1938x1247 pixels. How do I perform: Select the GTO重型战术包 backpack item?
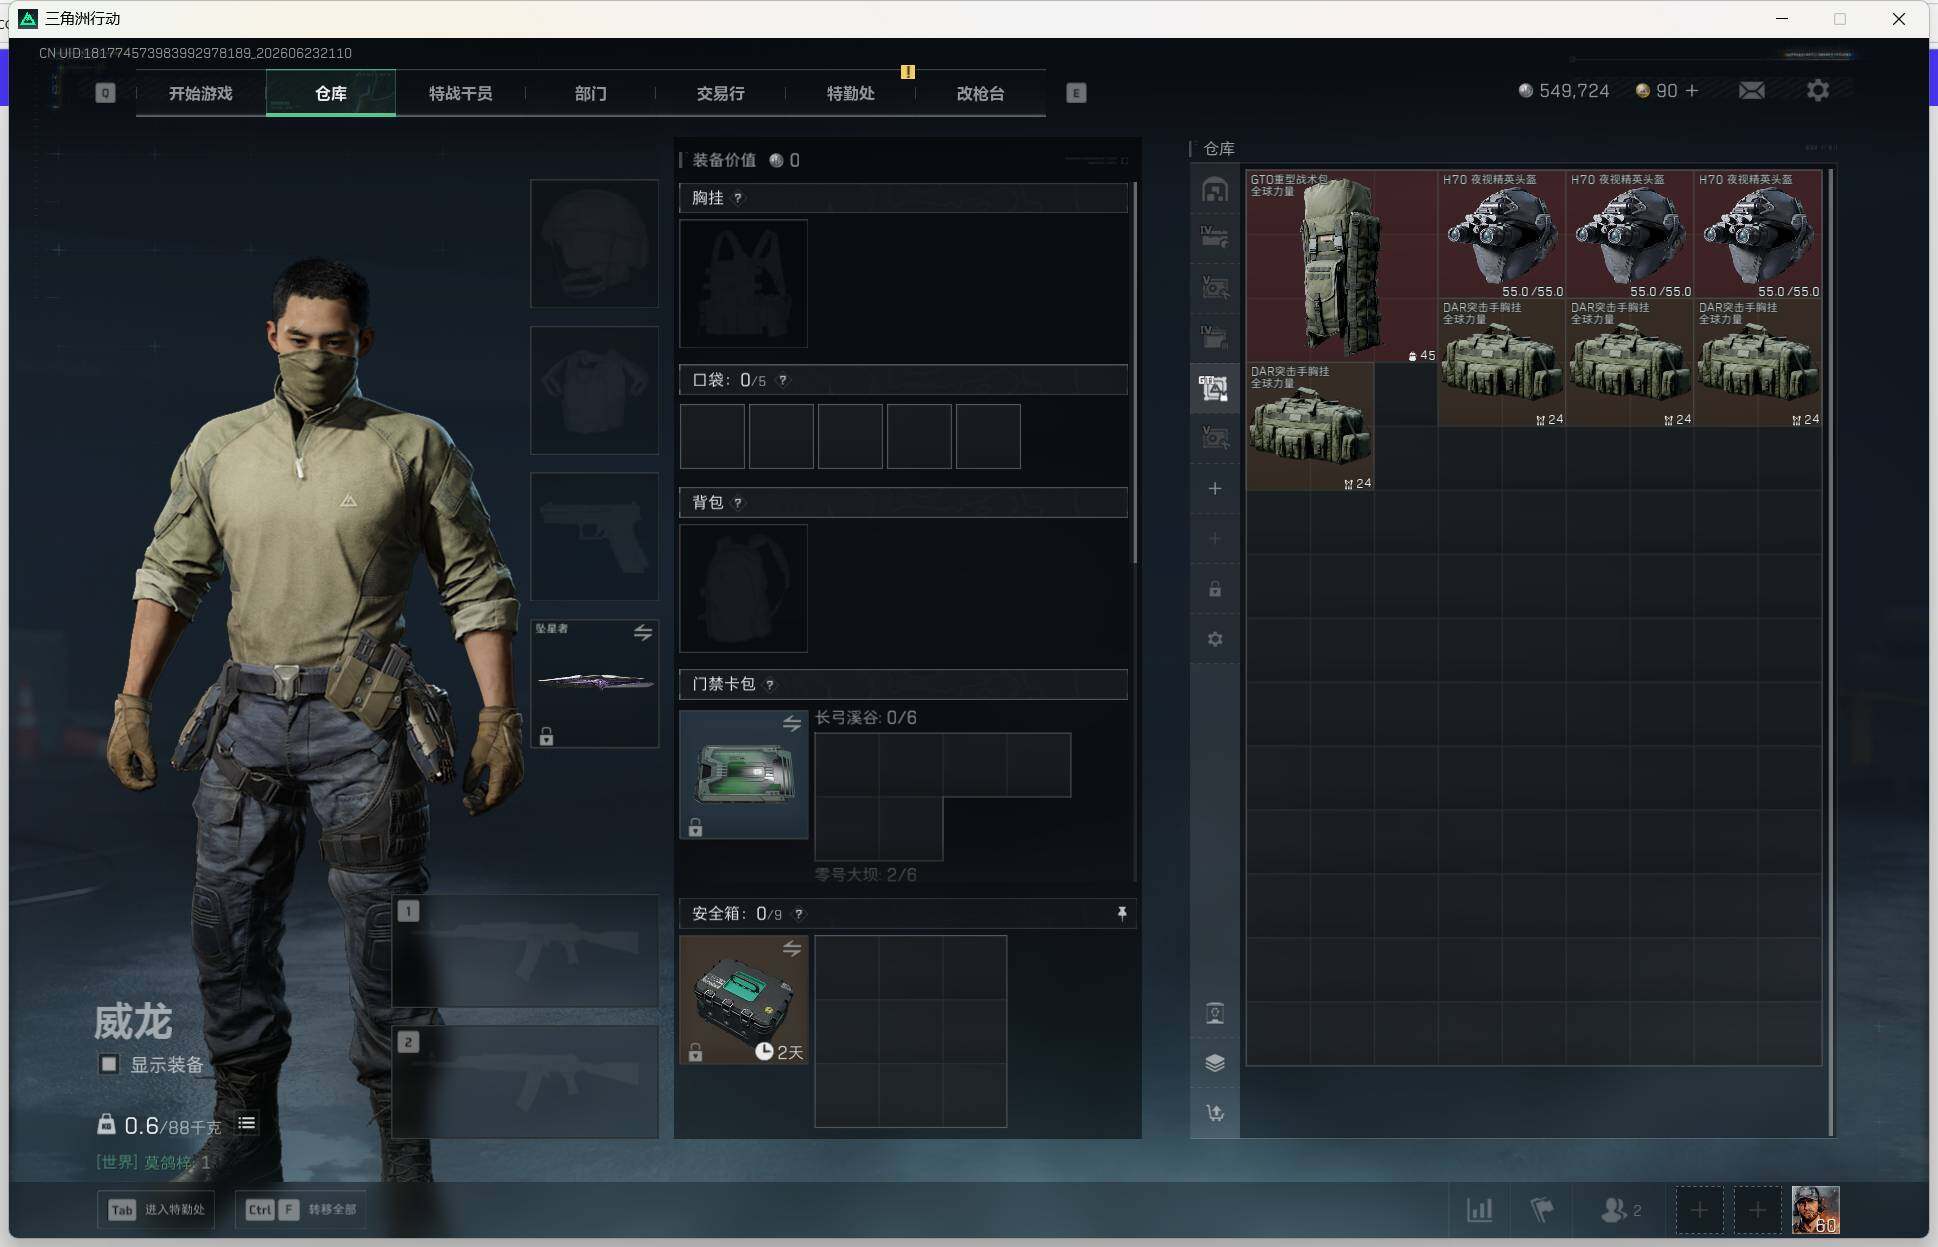coord(1341,266)
